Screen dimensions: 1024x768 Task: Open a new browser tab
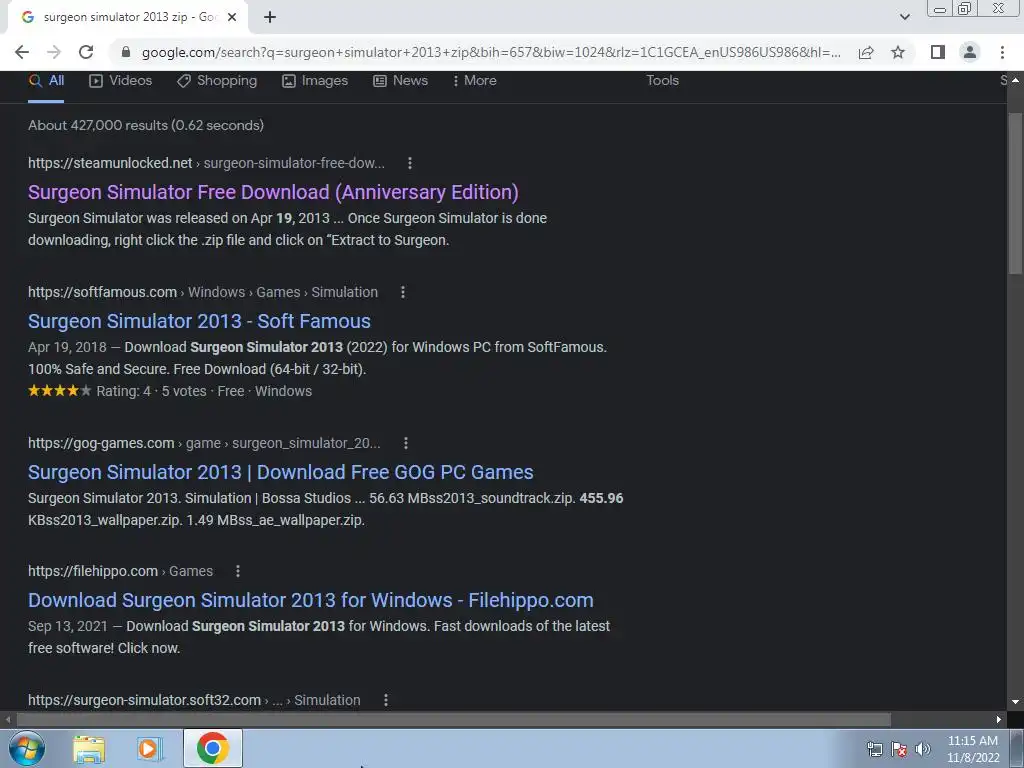tap(270, 17)
